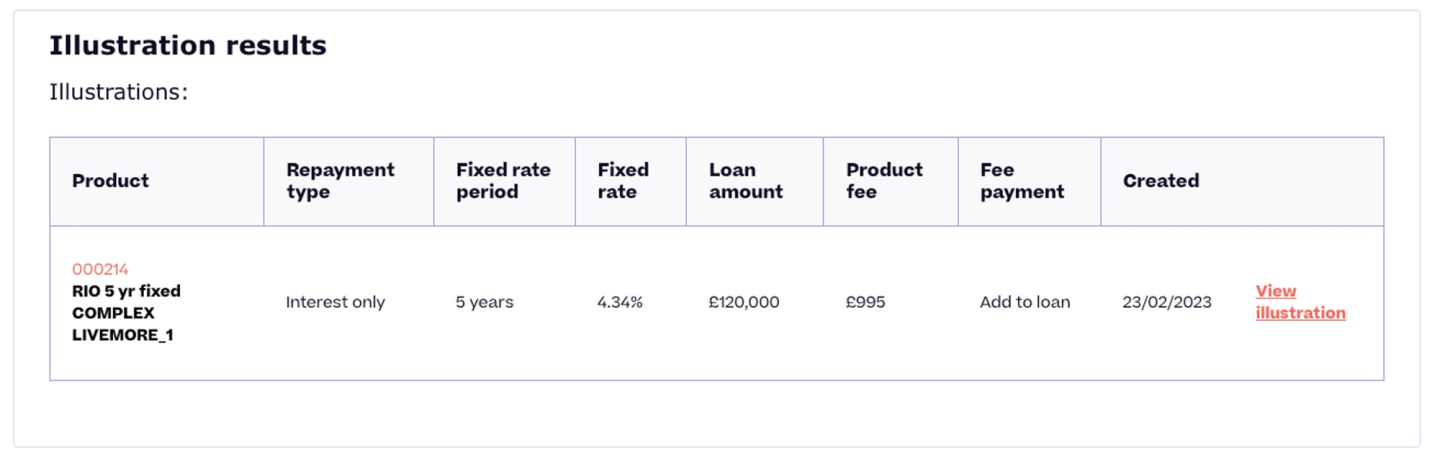Click the 5 years cell value
The height and width of the screenshot is (464, 1440).
point(484,302)
